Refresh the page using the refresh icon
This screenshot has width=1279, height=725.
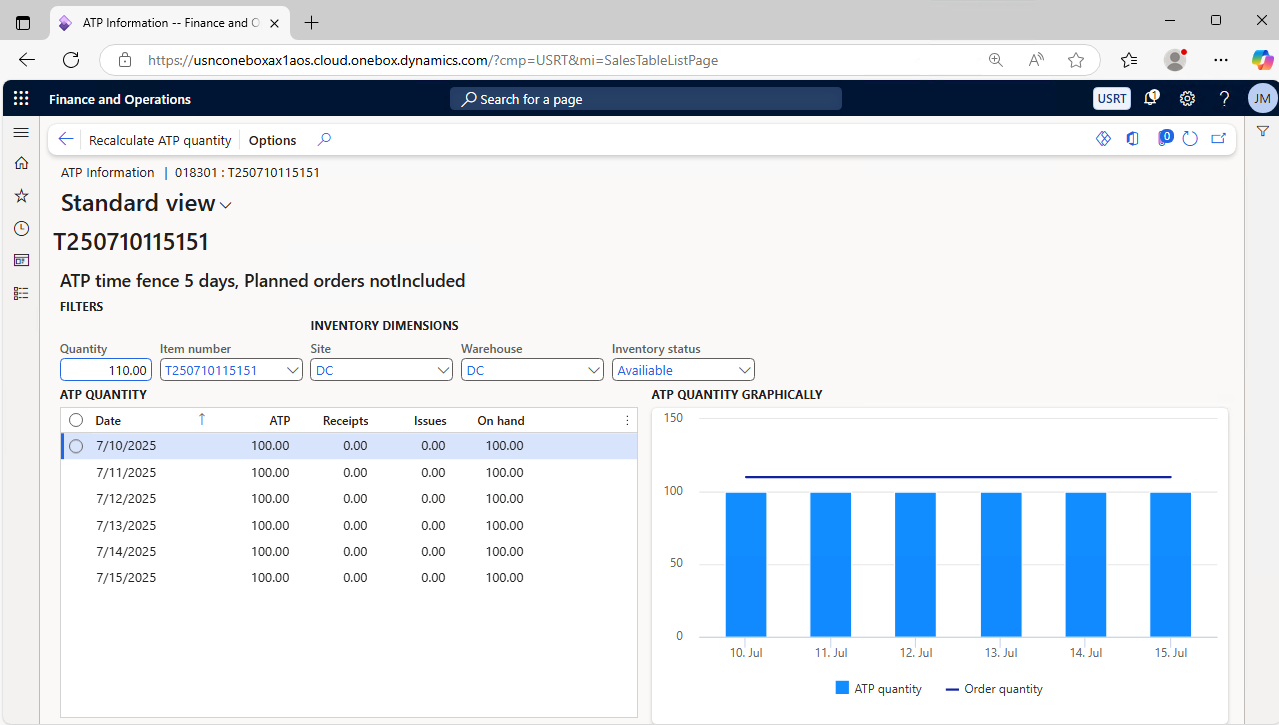click(1190, 139)
